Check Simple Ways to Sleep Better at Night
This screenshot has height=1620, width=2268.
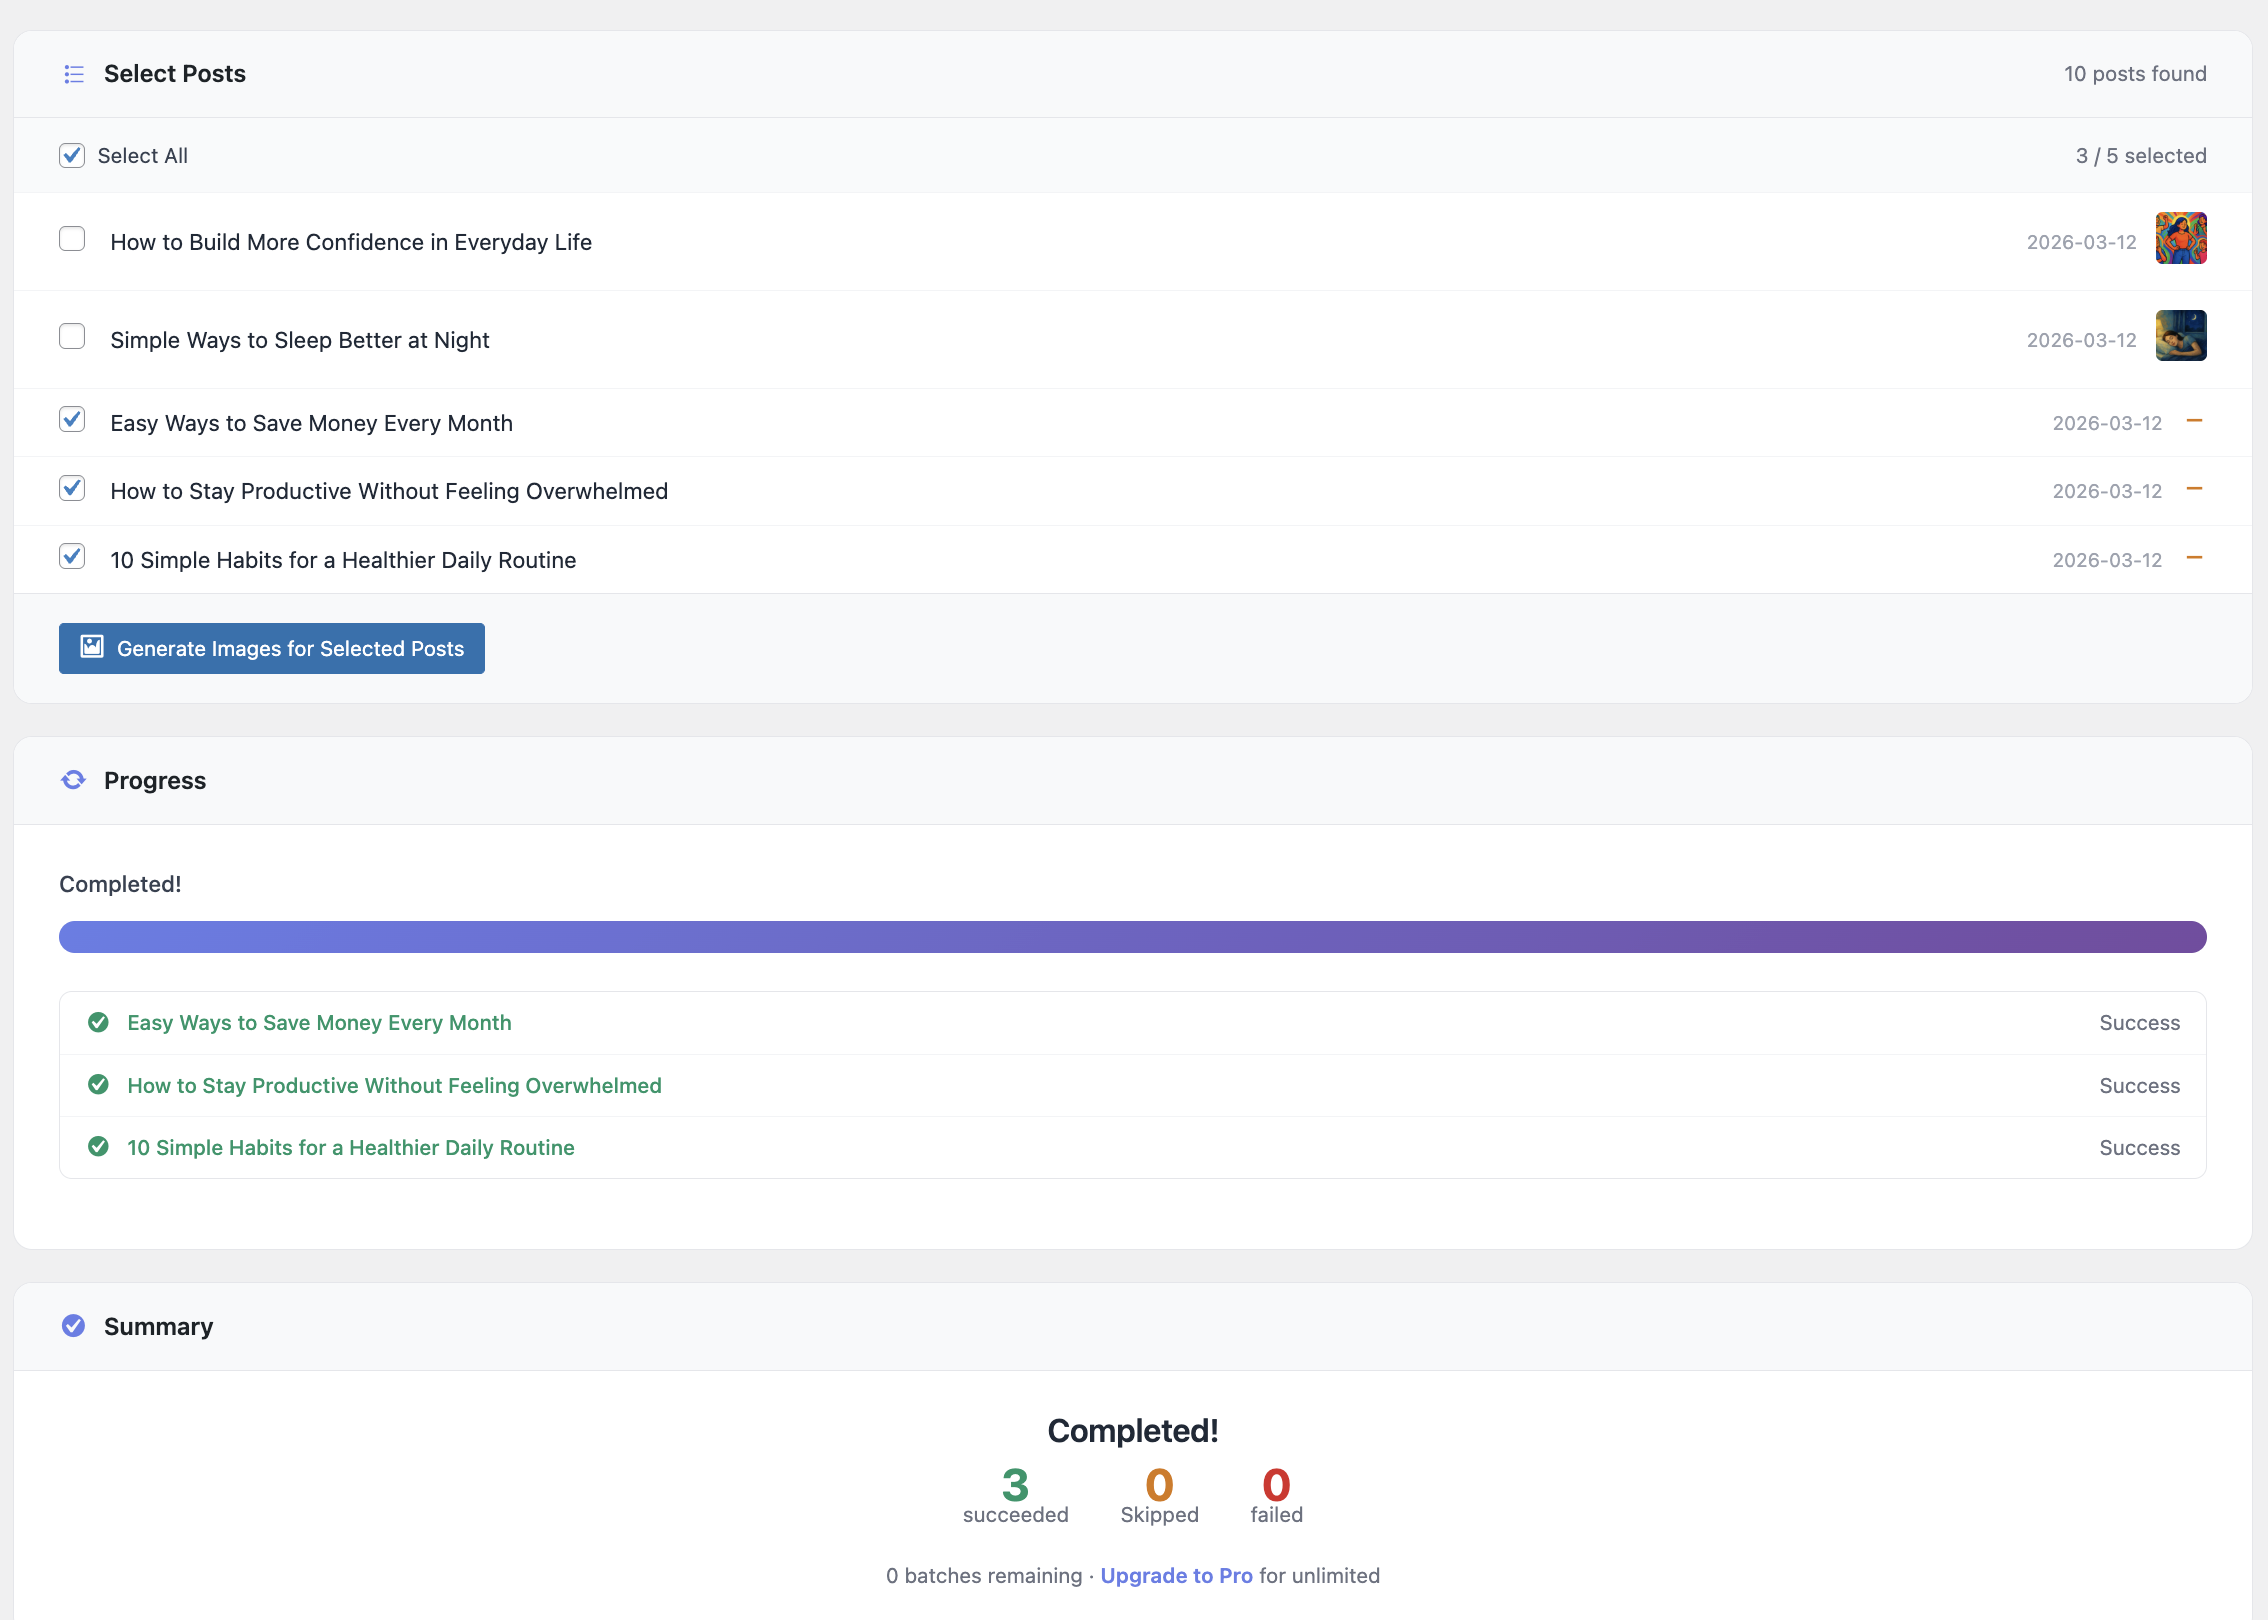pyautogui.click(x=72, y=337)
